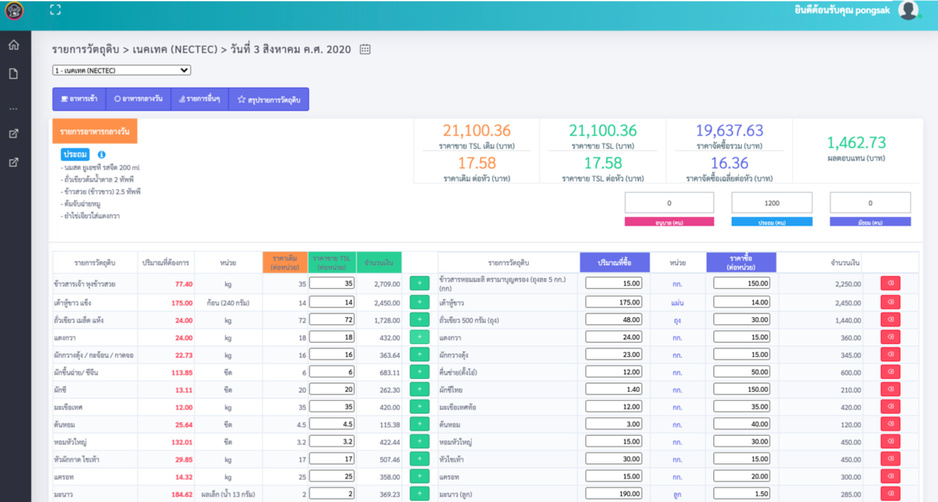Open the user avatar at top right
This screenshot has width=938, height=502.
[908, 10]
